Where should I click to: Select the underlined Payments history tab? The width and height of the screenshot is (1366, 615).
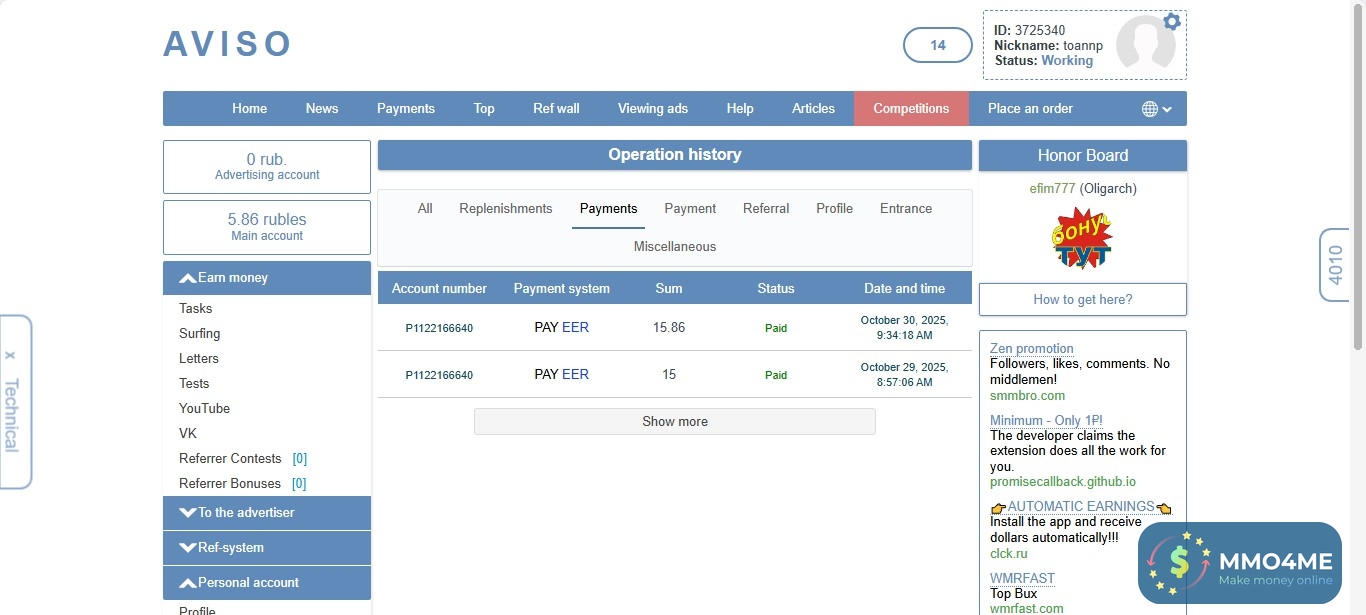click(x=608, y=209)
